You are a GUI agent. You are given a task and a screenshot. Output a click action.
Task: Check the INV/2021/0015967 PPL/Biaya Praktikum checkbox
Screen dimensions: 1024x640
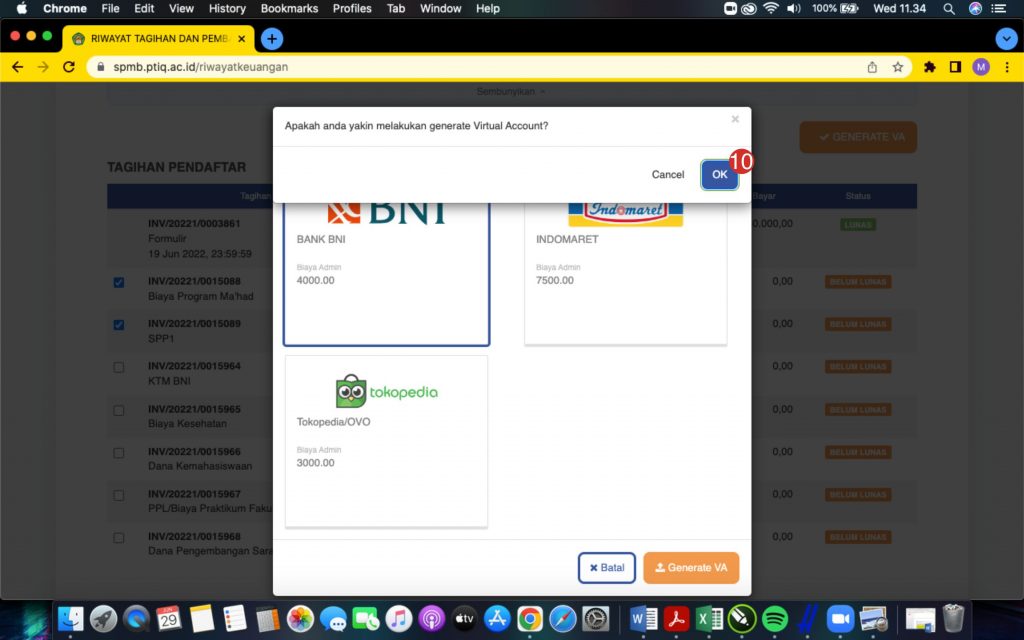click(x=119, y=495)
